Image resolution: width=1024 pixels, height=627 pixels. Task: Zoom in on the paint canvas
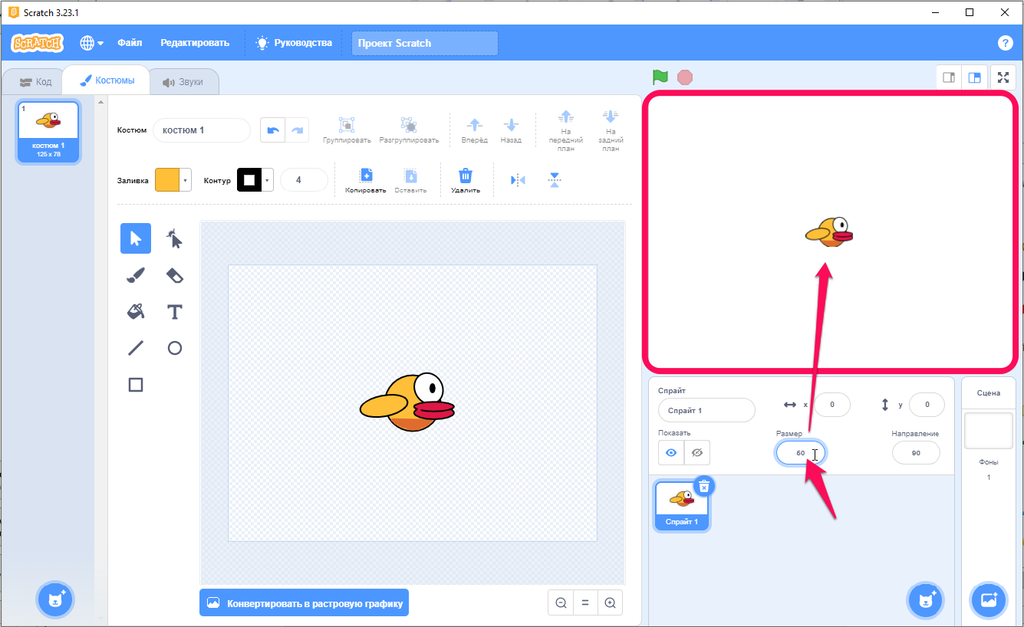[x=610, y=603]
